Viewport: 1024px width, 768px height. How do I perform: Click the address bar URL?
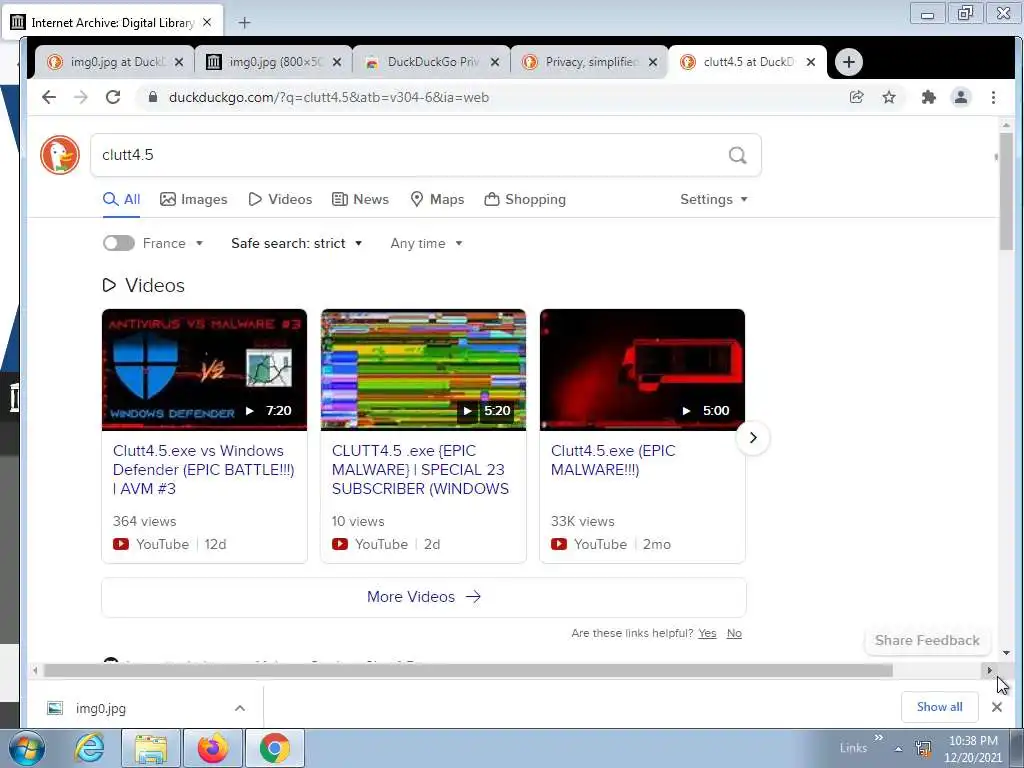[x=329, y=97]
